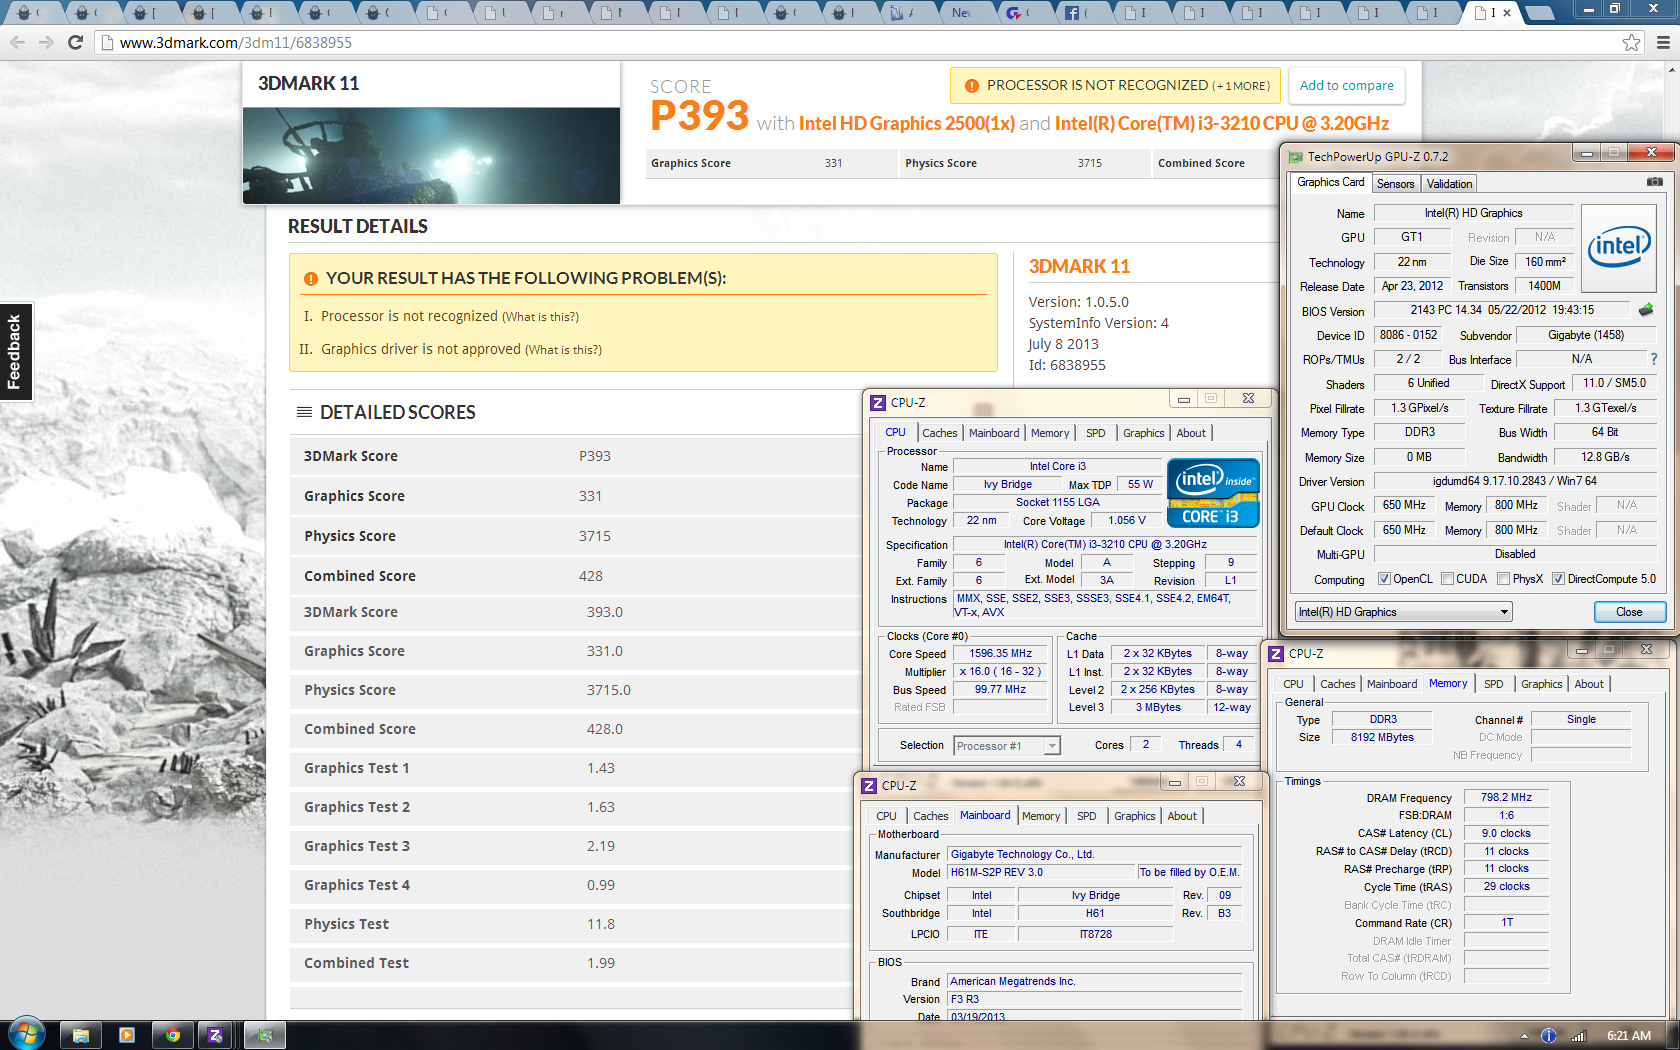Open the Windows Start menu
The width and height of the screenshot is (1680, 1050).
pyautogui.click(x=27, y=1034)
